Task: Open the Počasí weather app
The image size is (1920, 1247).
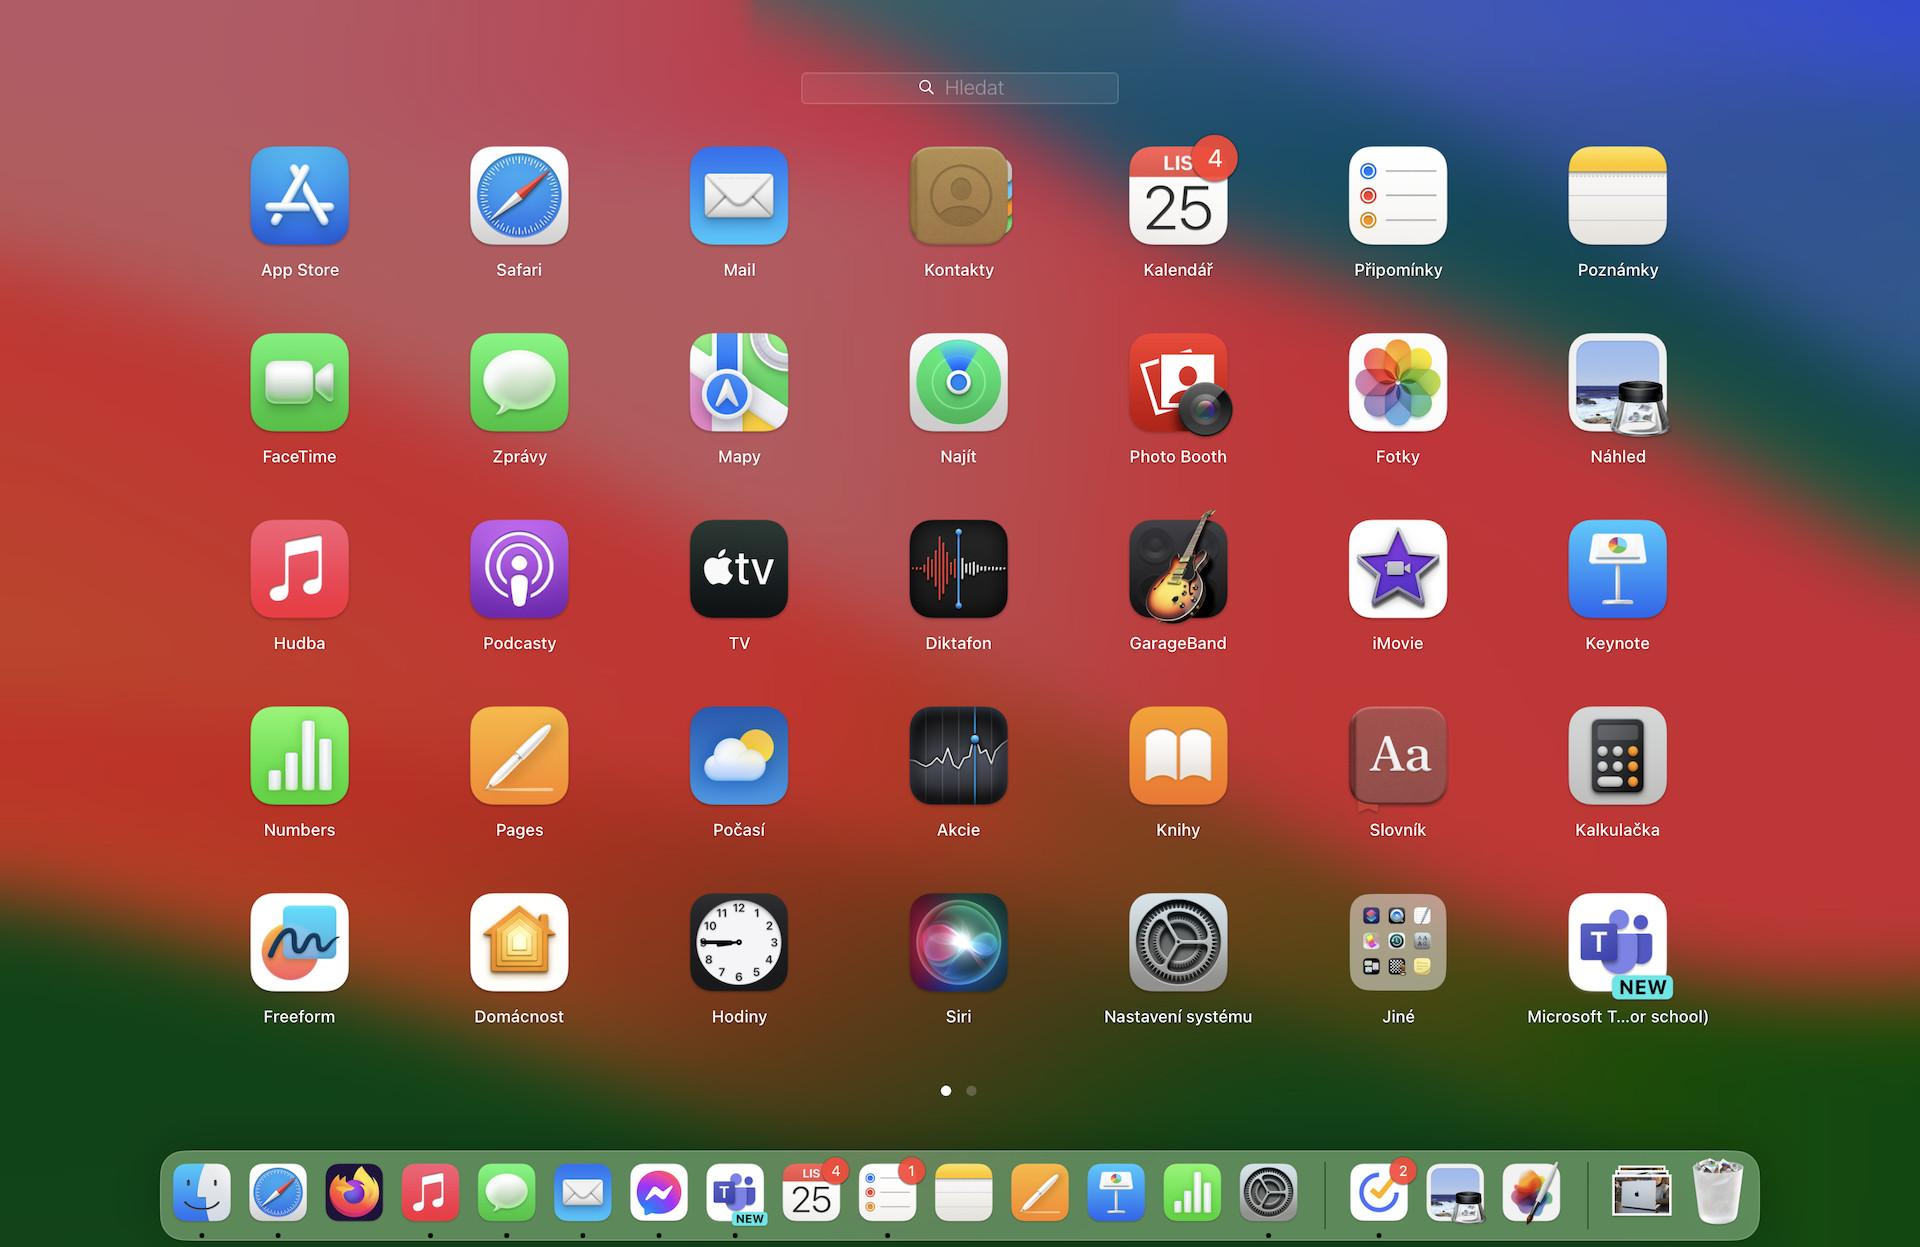Action: coord(739,756)
